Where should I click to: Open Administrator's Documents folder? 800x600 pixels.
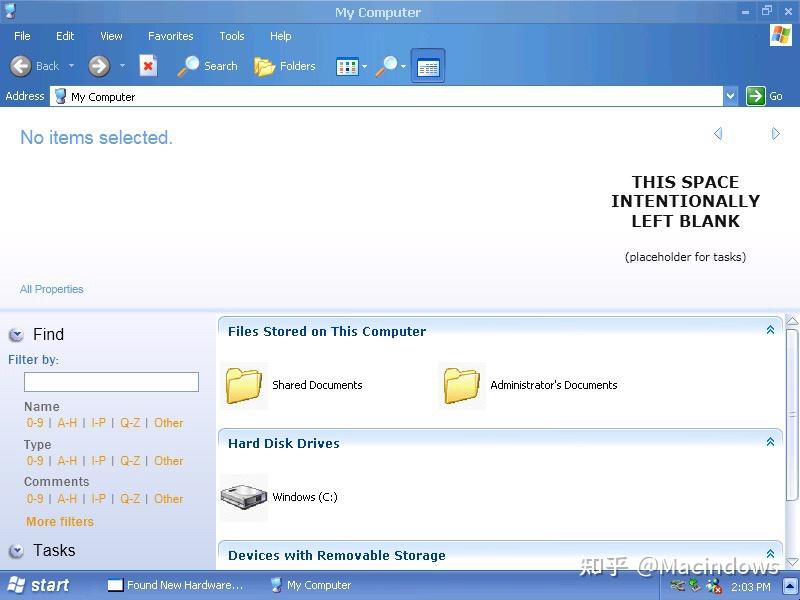(461, 383)
